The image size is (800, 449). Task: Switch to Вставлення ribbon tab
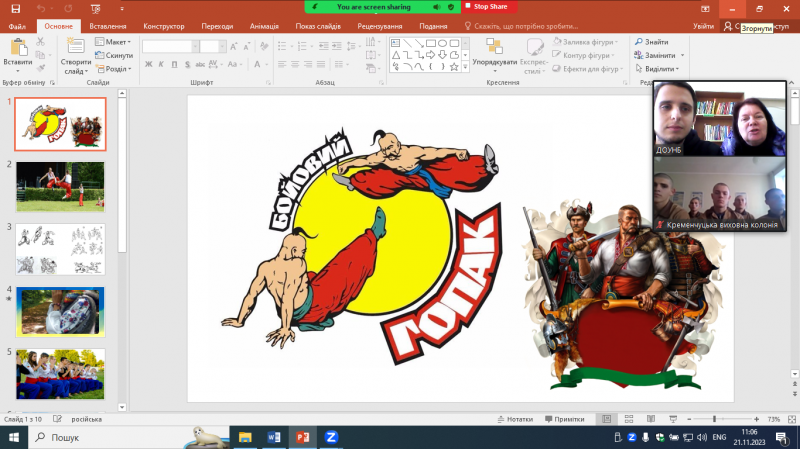coord(108,26)
